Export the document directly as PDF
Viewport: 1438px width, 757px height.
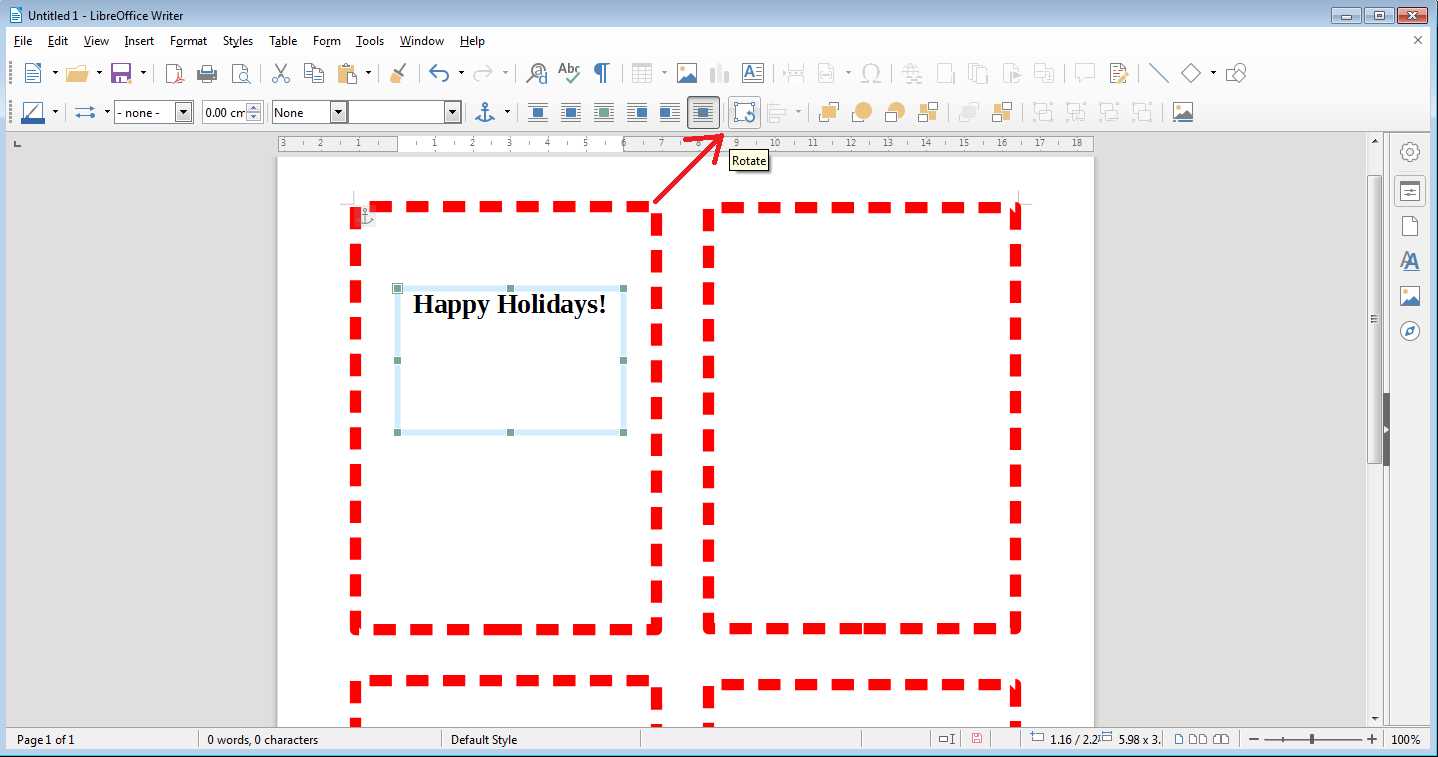pyautogui.click(x=174, y=72)
